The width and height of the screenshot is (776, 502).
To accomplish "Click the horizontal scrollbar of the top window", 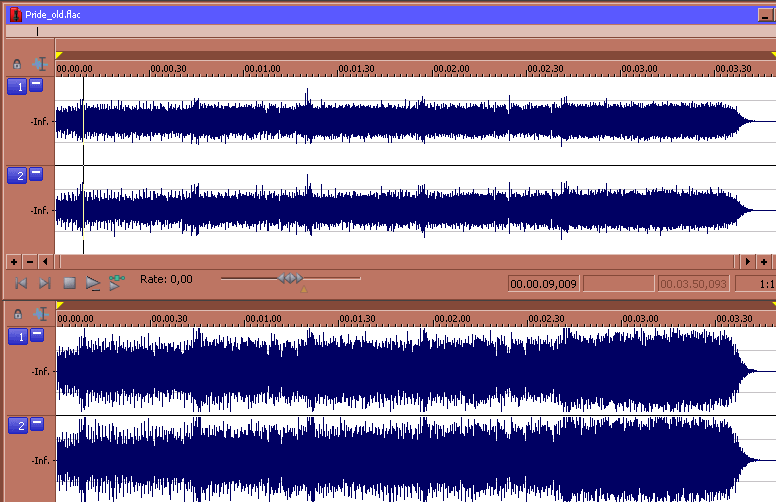I will click(396, 261).
